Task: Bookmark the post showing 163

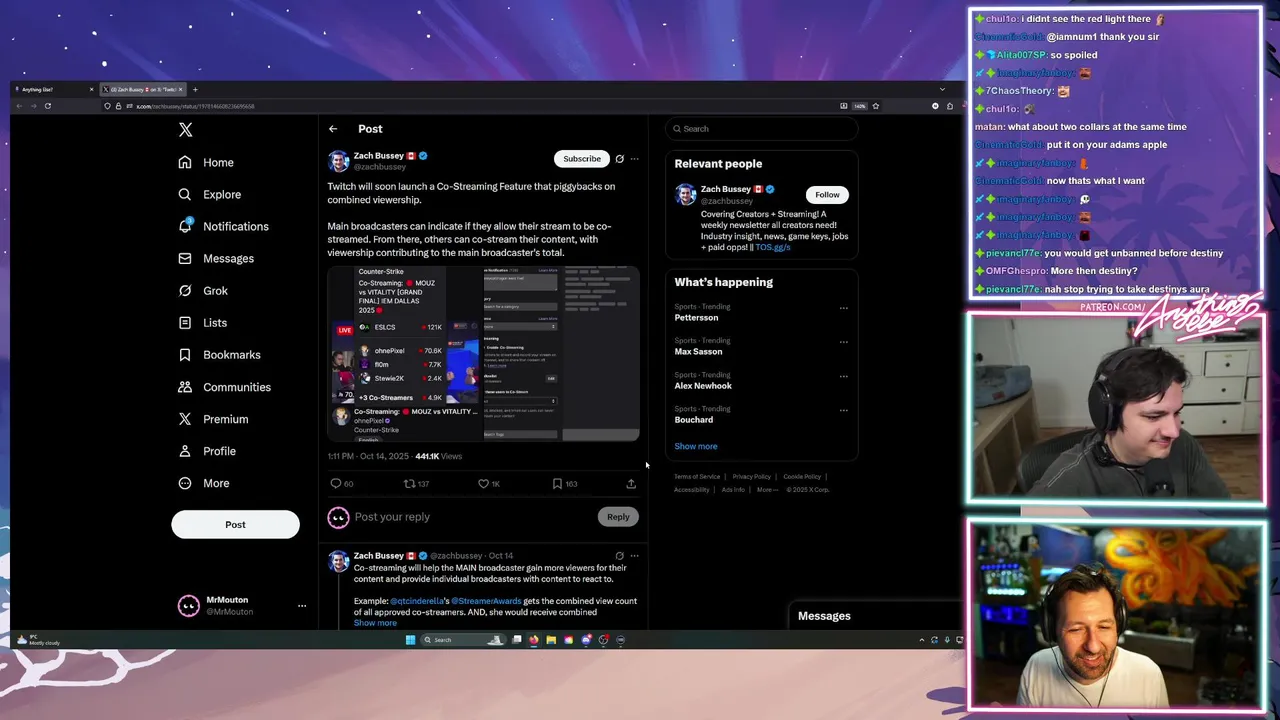Action: [x=557, y=484]
